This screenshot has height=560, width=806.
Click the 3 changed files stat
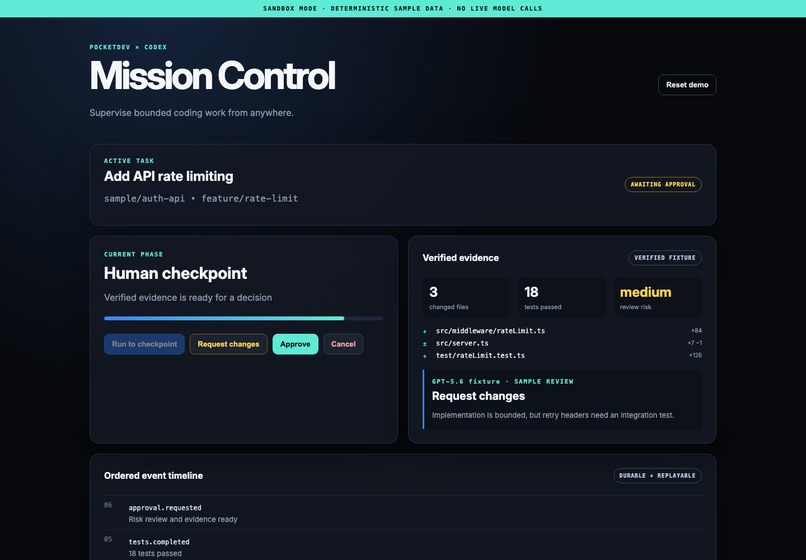click(x=466, y=297)
